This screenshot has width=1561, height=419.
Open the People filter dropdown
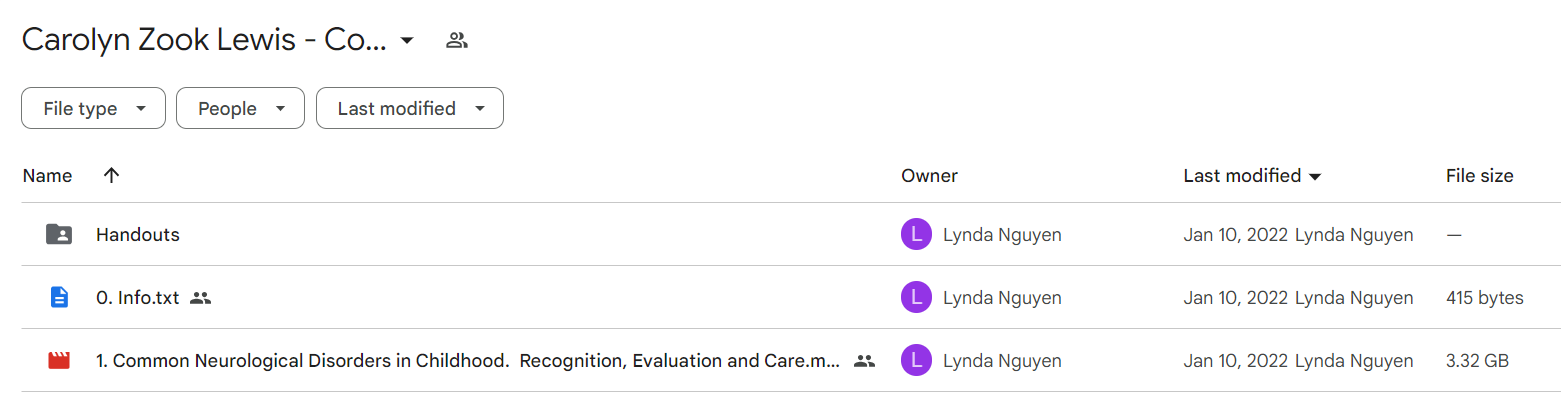click(240, 109)
